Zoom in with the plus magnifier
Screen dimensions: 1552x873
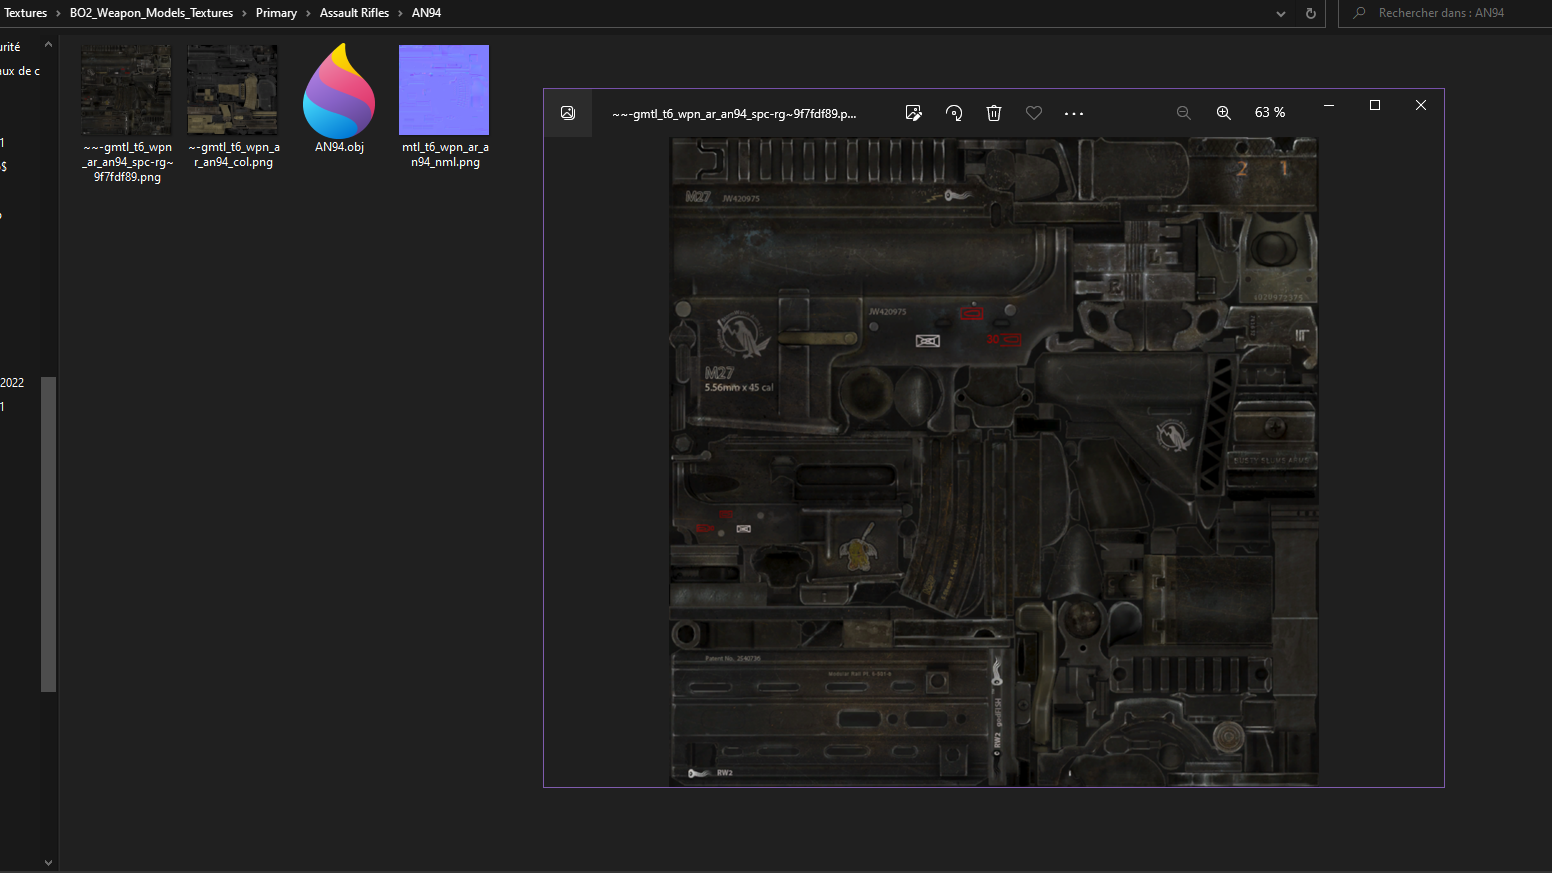pos(1223,113)
